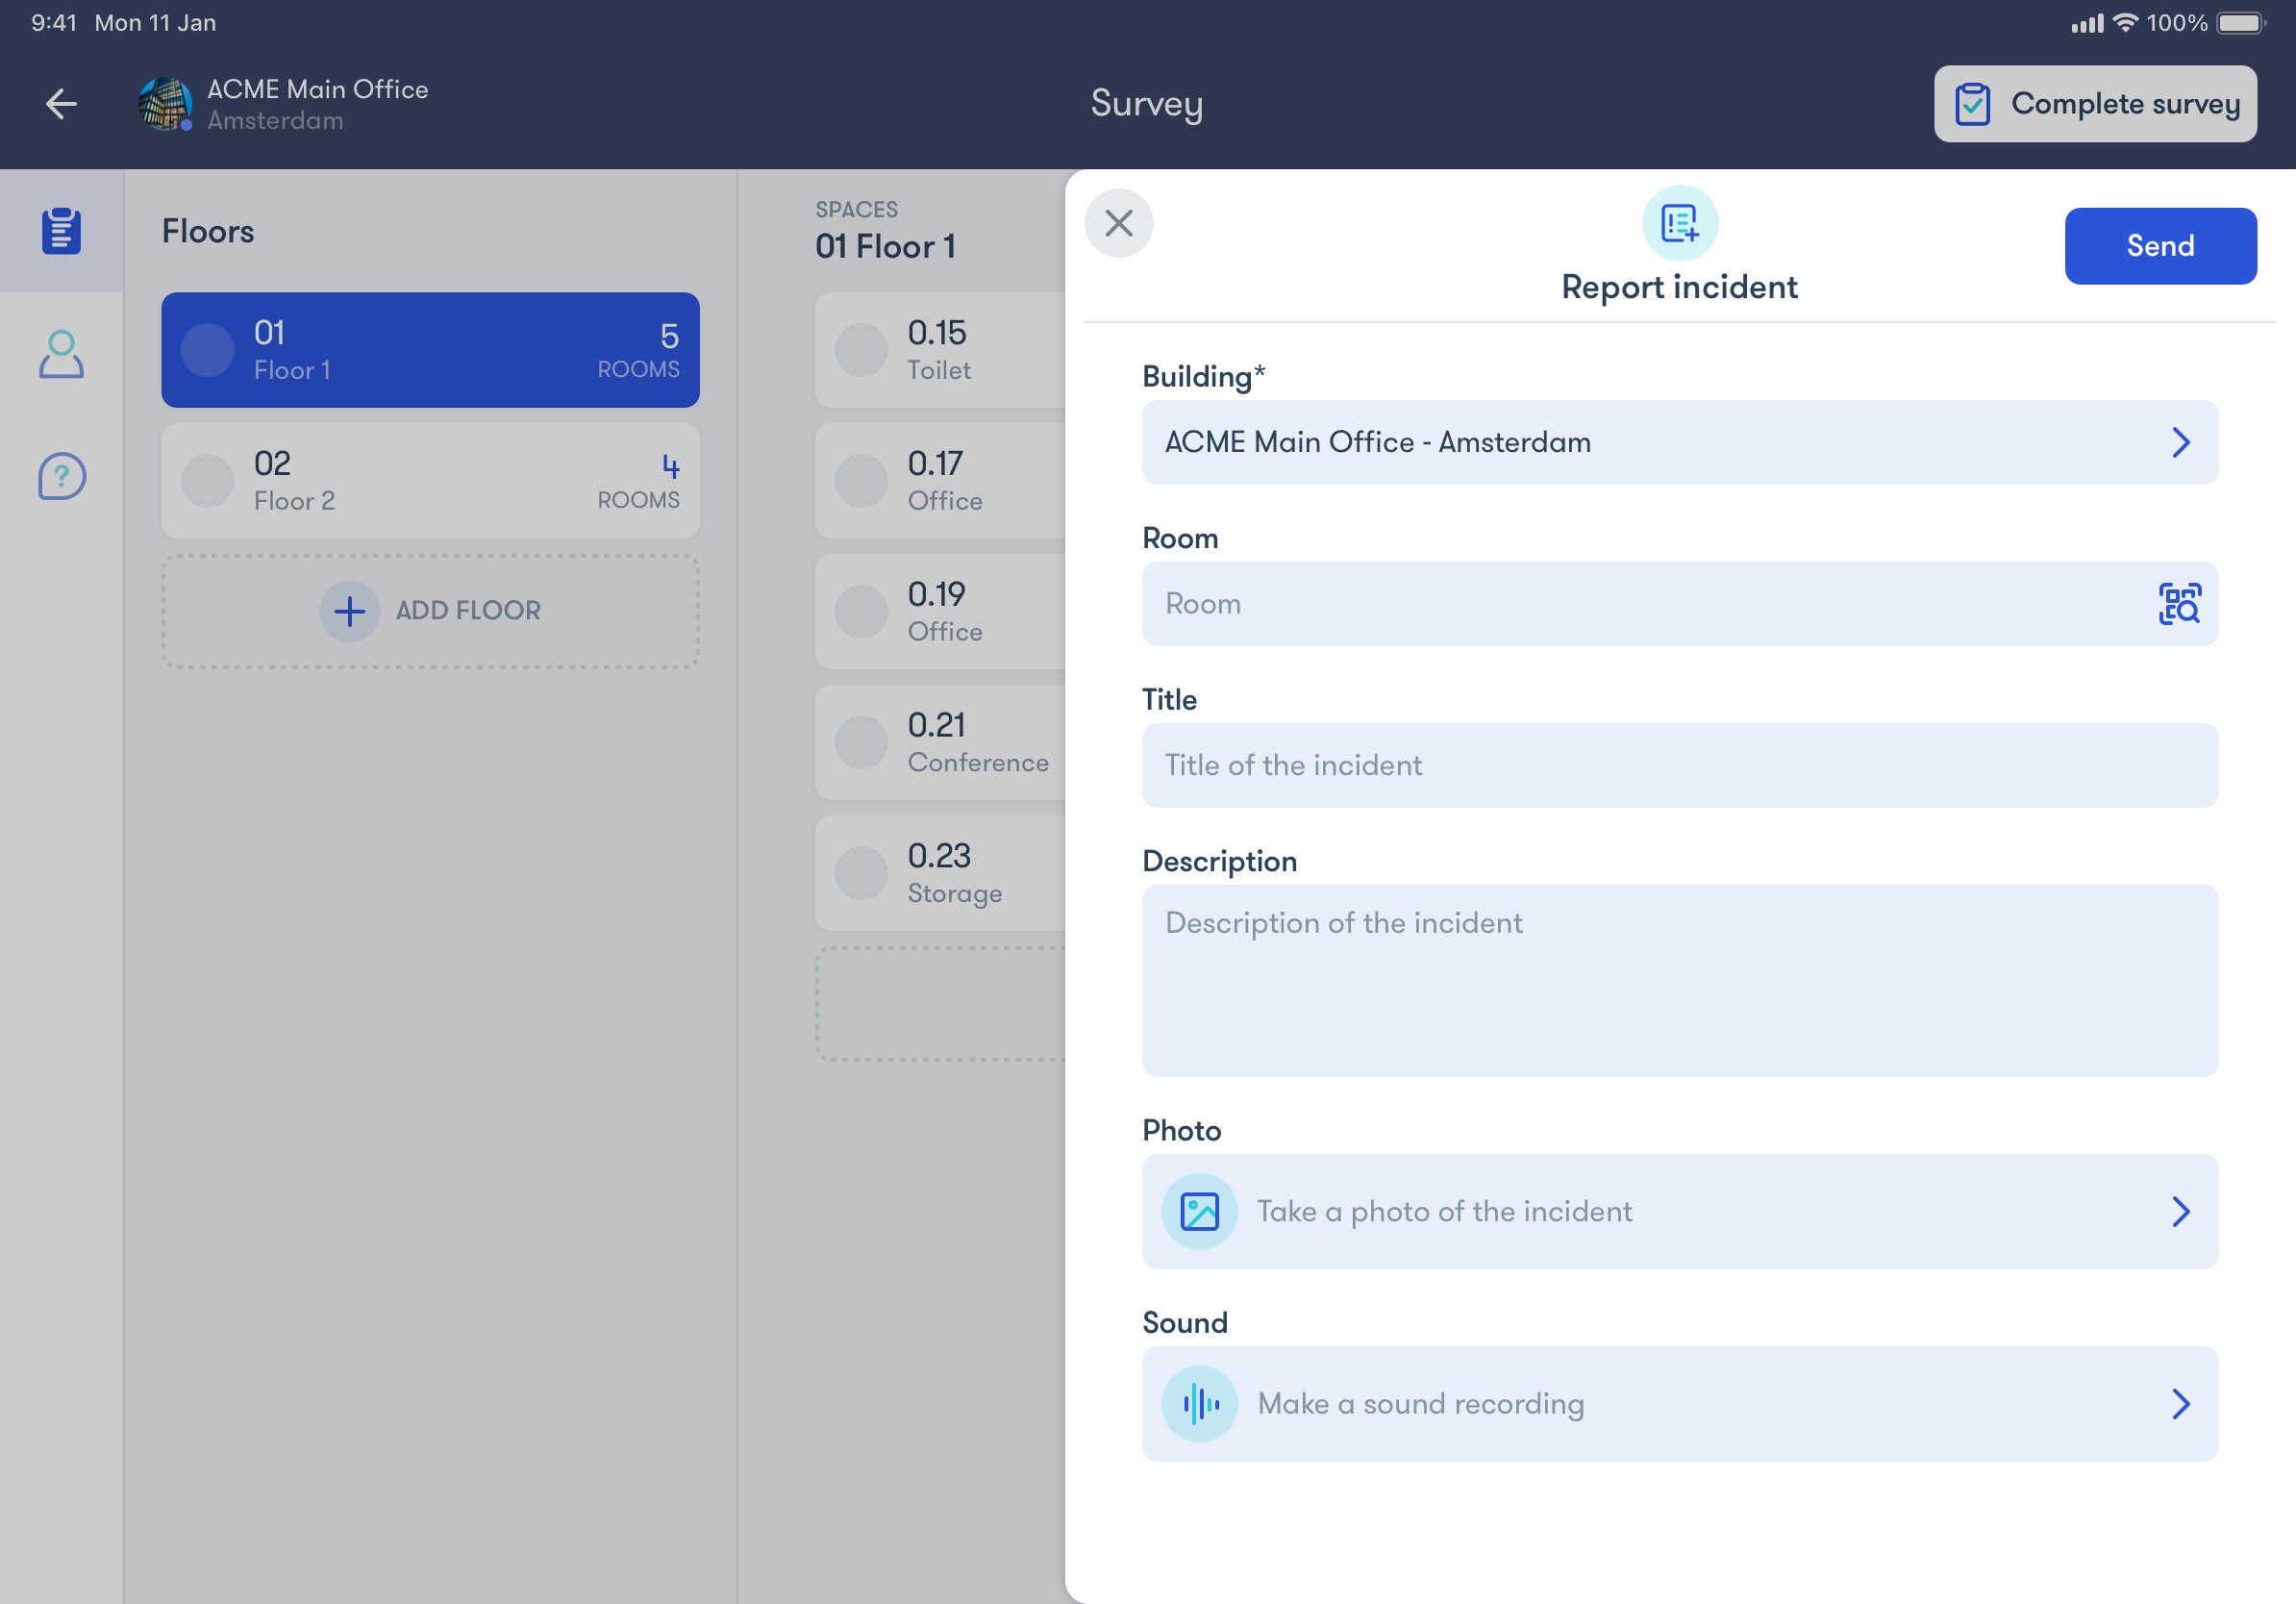Close the Report incident panel
The height and width of the screenshot is (1604, 2296).
click(1118, 223)
